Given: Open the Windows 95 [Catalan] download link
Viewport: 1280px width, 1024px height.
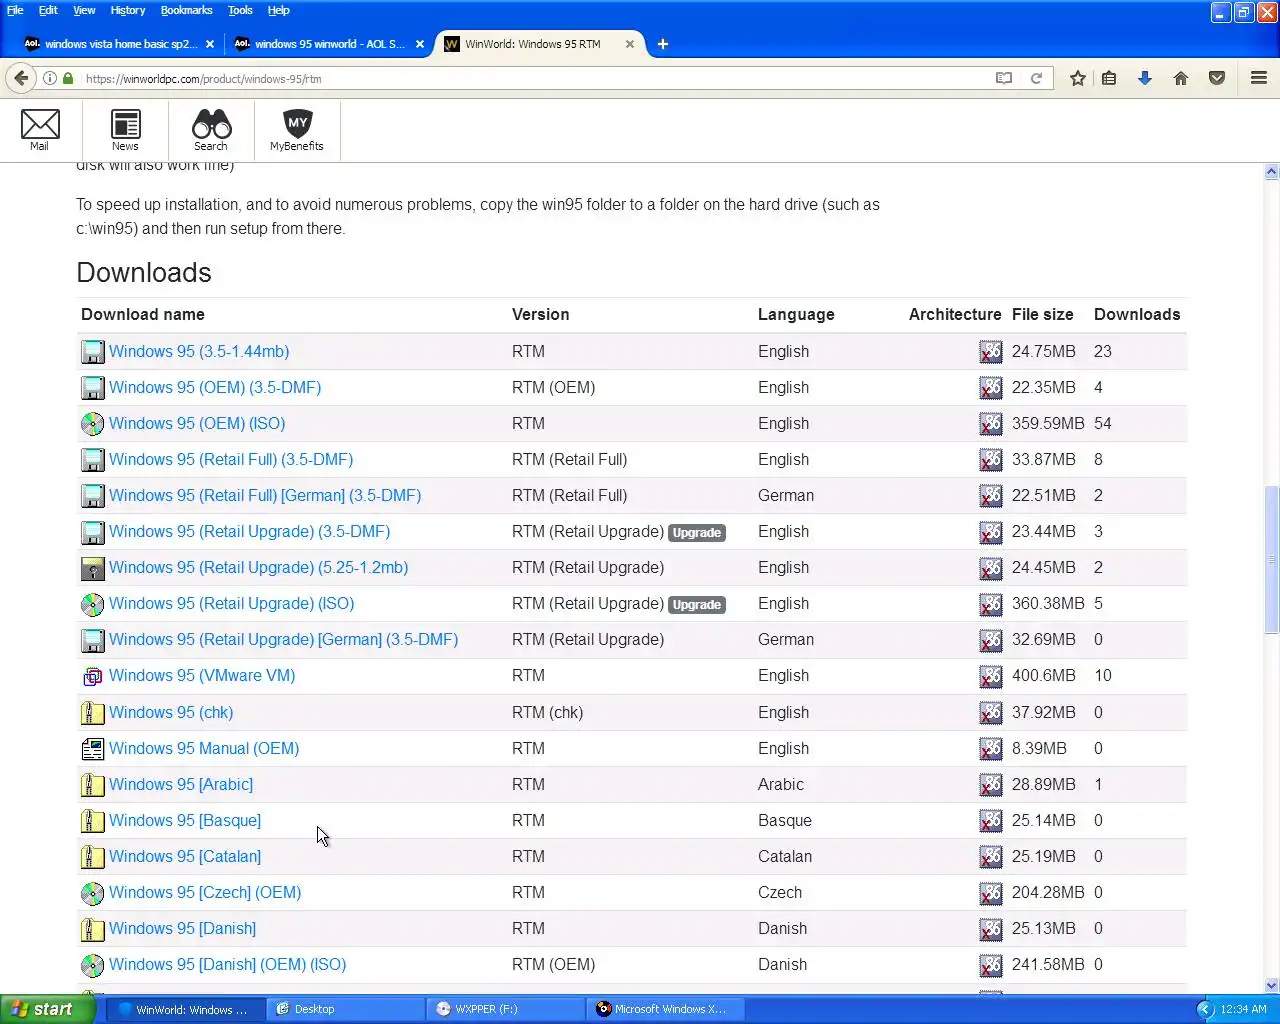Looking at the screenshot, I should click(x=185, y=856).
